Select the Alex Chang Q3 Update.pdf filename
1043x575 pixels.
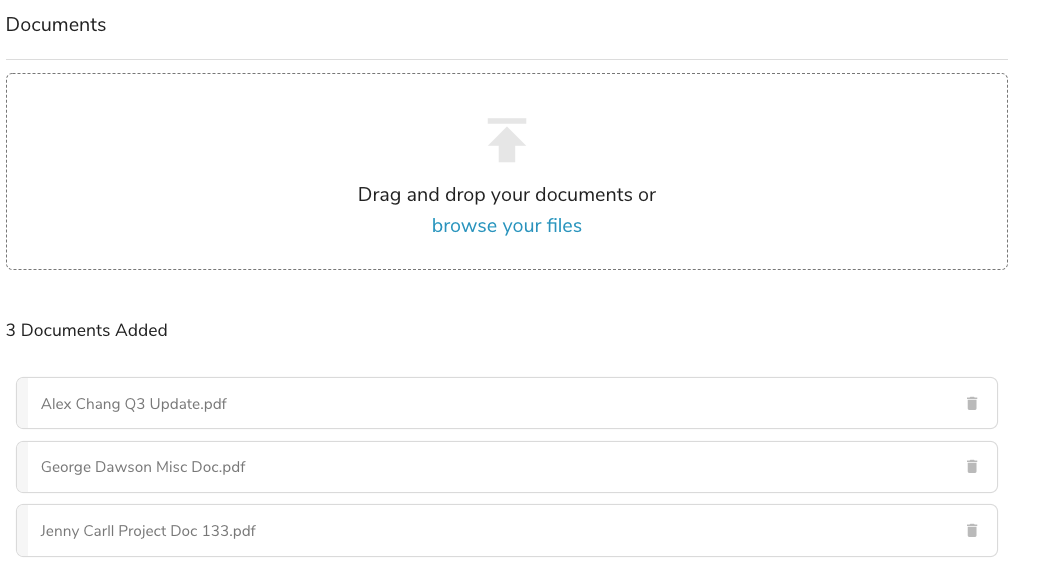pyautogui.click(x=134, y=404)
